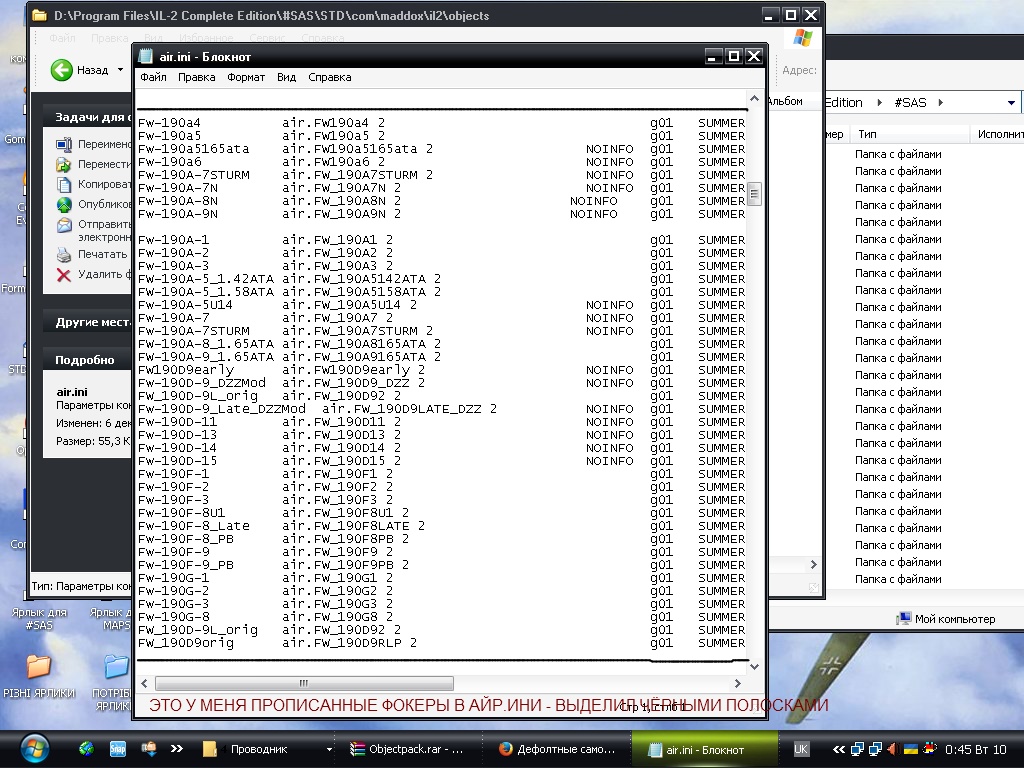Collapse the Подробно details panel
The height and width of the screenshot is (768, 1024).
pos(88,360)
